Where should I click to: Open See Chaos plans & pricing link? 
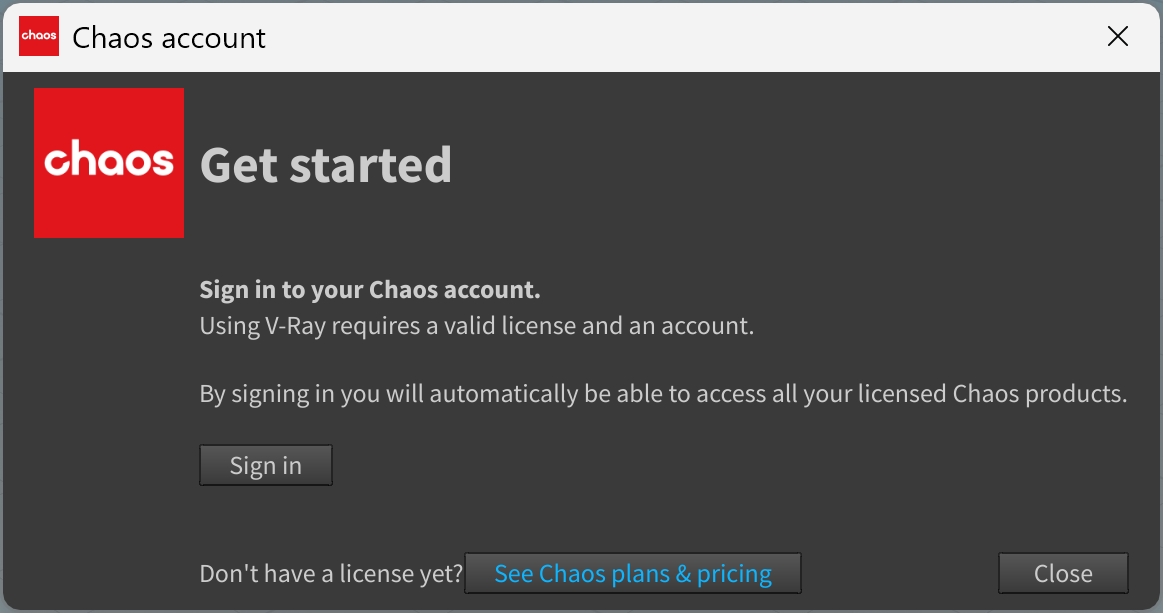tap(633, 573)
